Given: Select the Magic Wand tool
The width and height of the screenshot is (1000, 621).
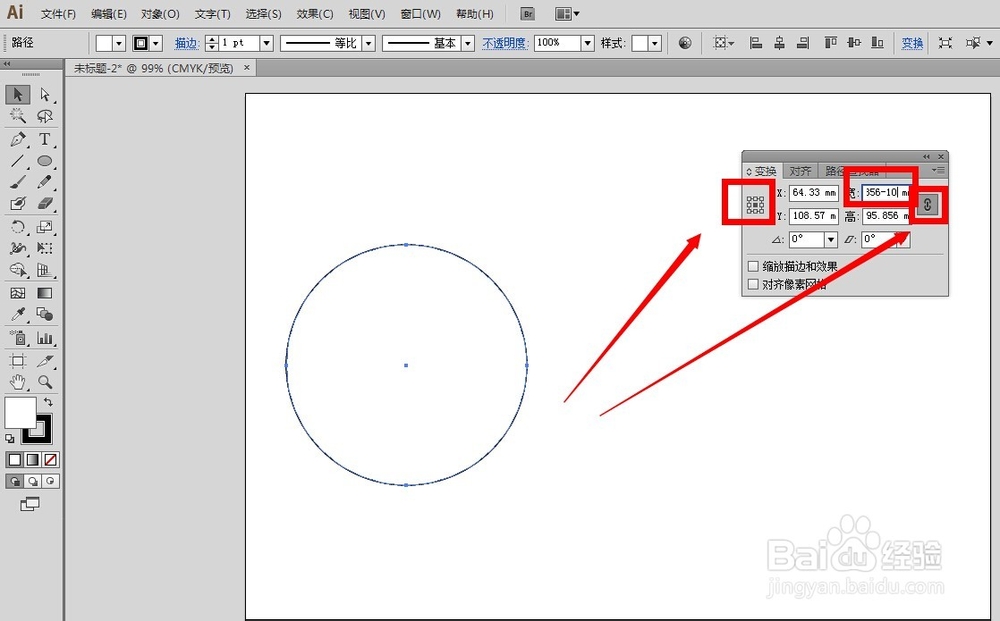Looking at the screenshot, I should tap(18, 116).
